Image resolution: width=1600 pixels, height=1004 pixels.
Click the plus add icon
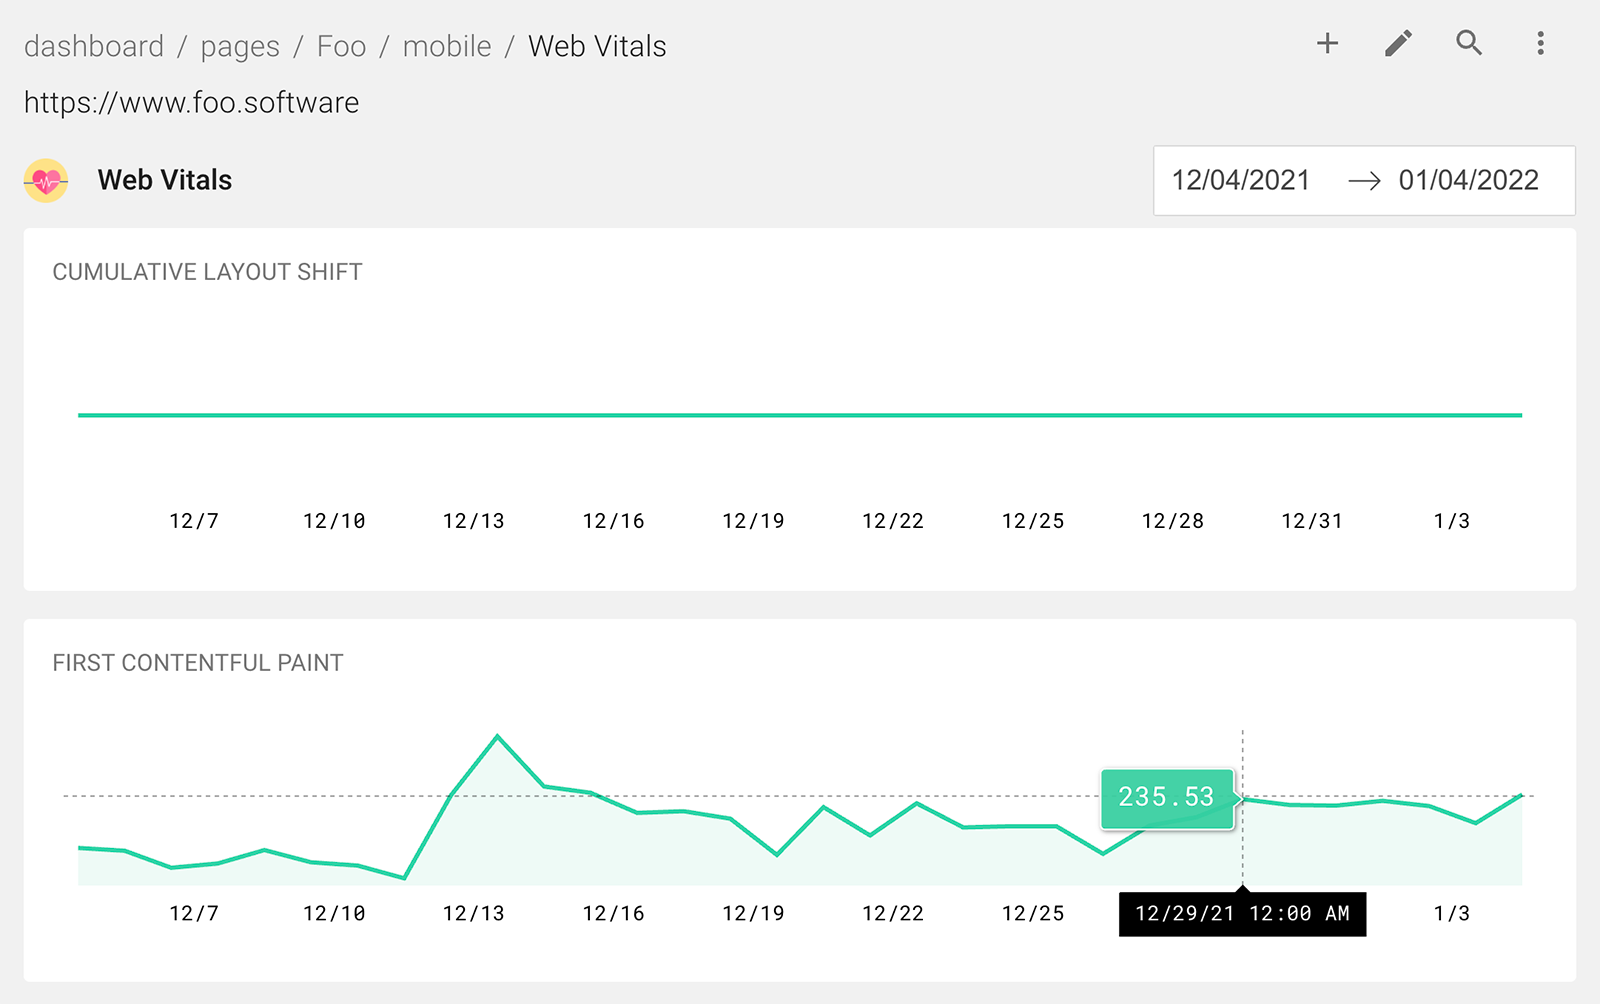1327,43
